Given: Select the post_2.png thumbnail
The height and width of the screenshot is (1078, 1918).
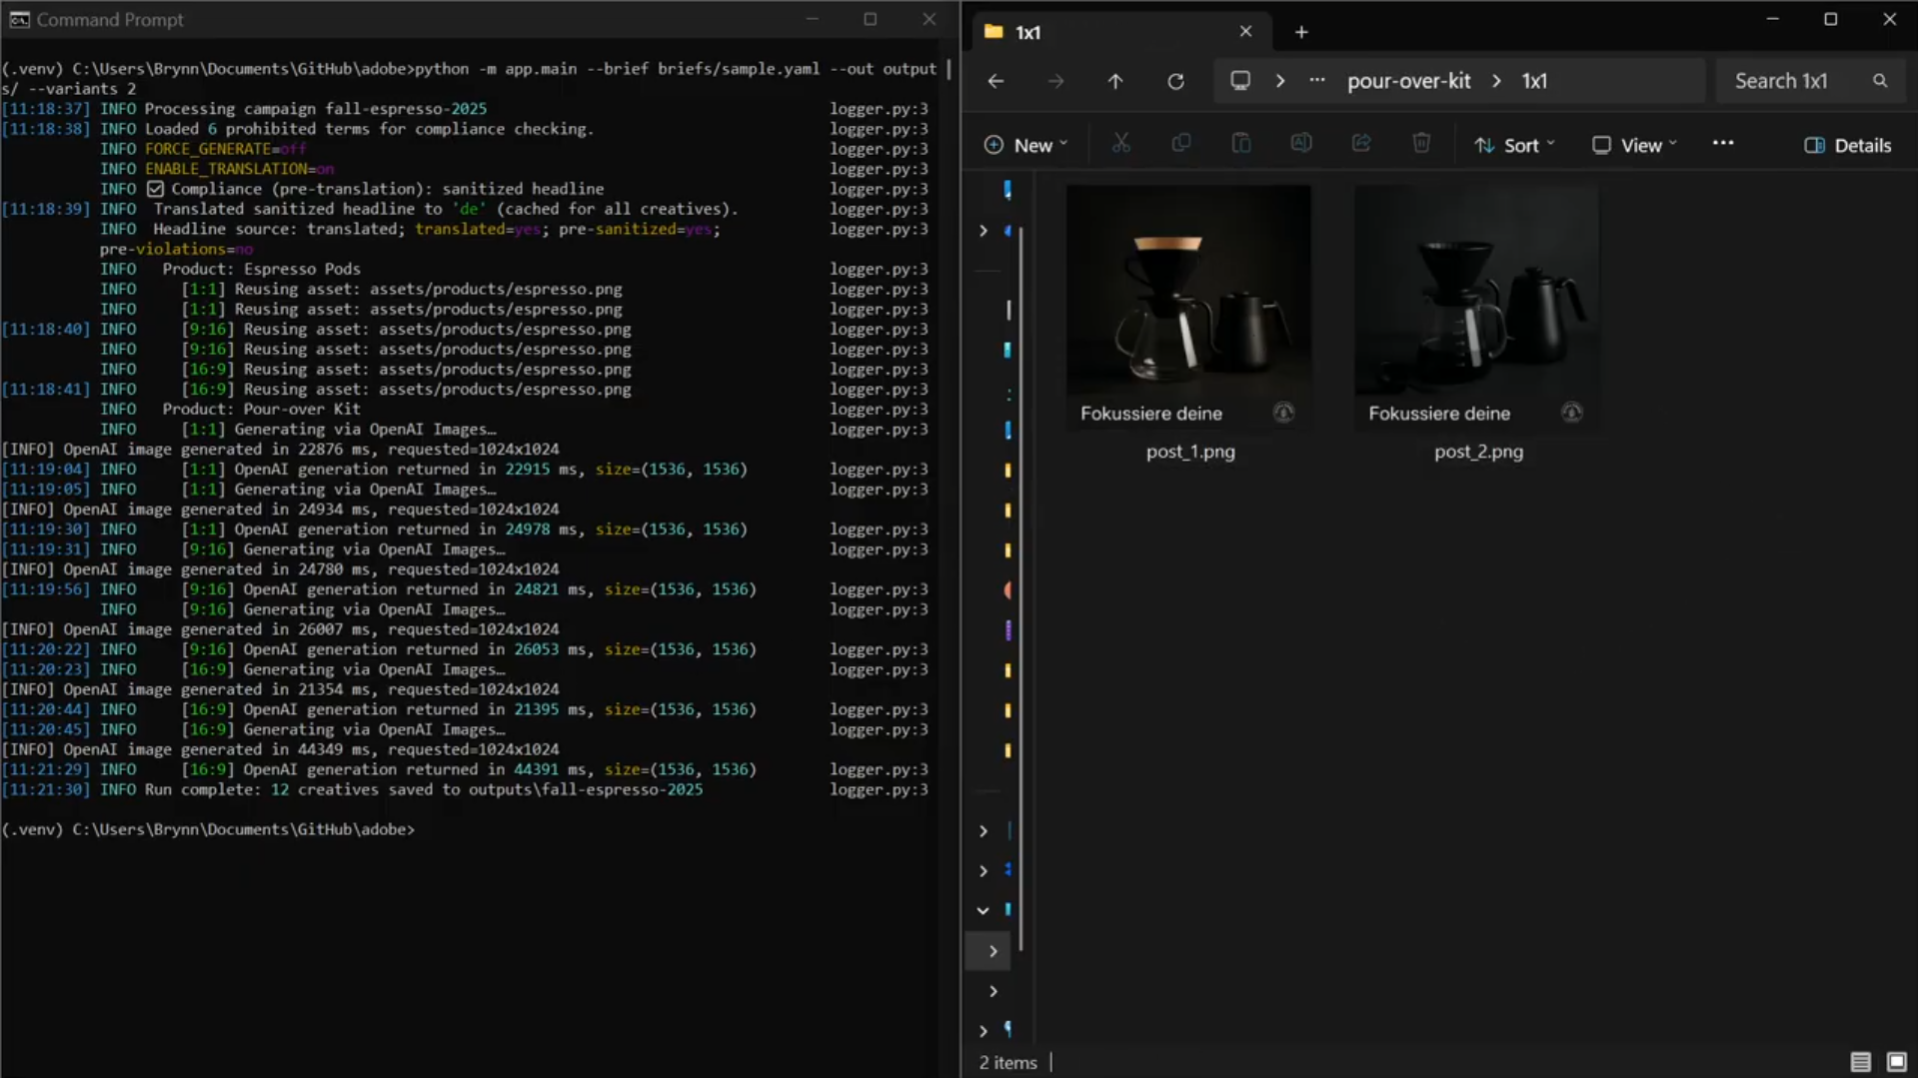Looking at the screenshot, I should [x=1476, y=307].
